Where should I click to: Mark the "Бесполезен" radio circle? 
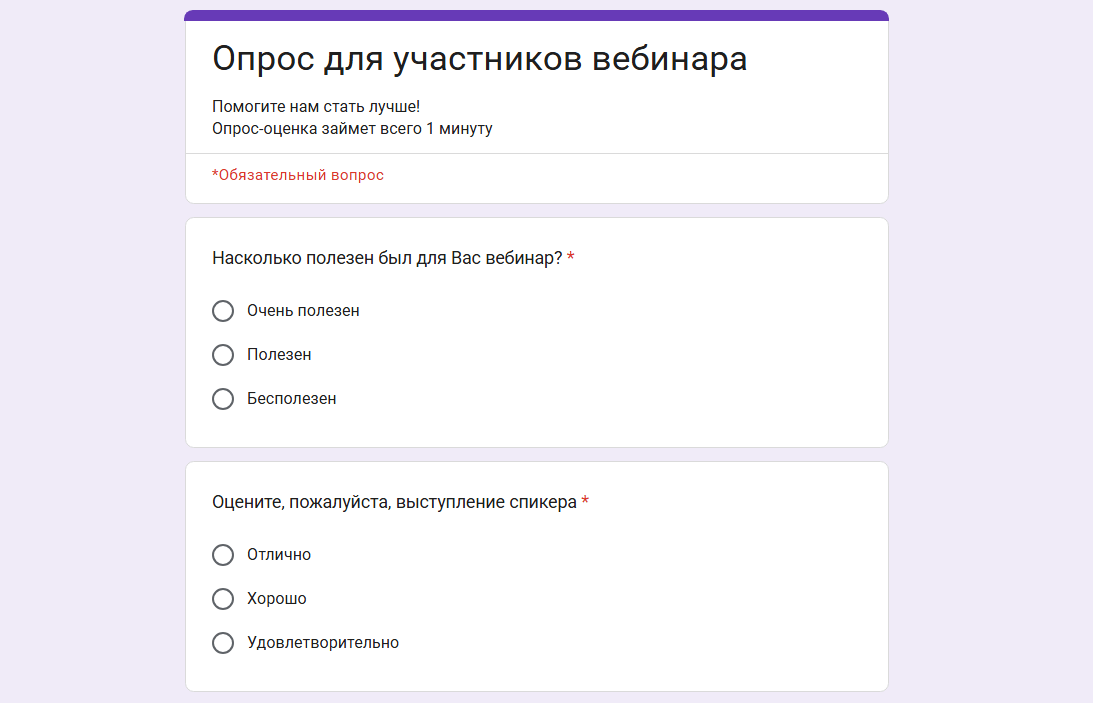tap(223, 399)
